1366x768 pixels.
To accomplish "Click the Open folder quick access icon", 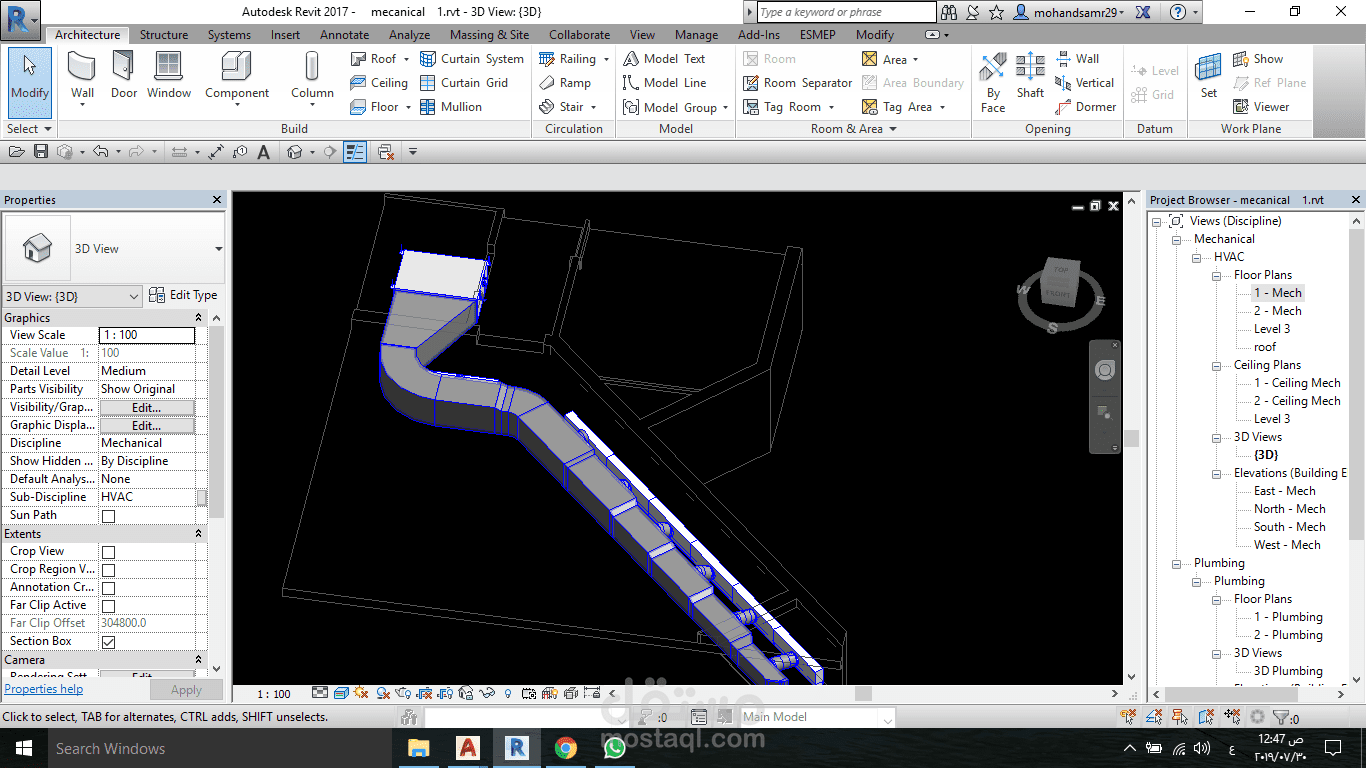I will (x=16, y=152).
